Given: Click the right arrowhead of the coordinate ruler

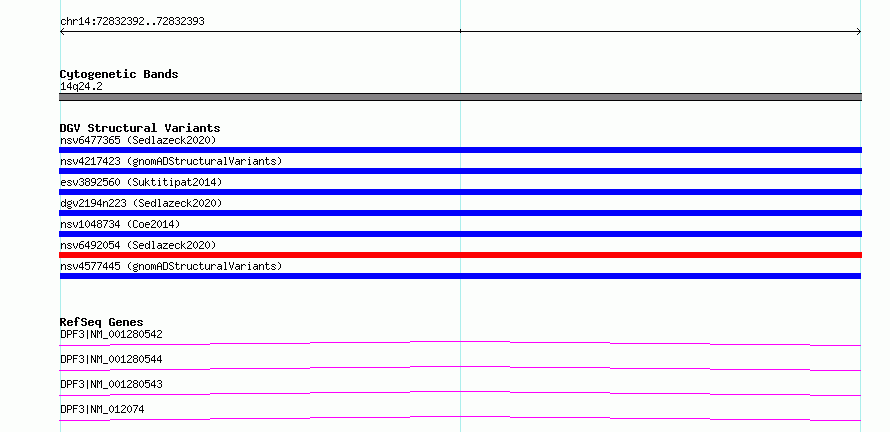Looking at the screenshot, I should click(x=858, y=32).
